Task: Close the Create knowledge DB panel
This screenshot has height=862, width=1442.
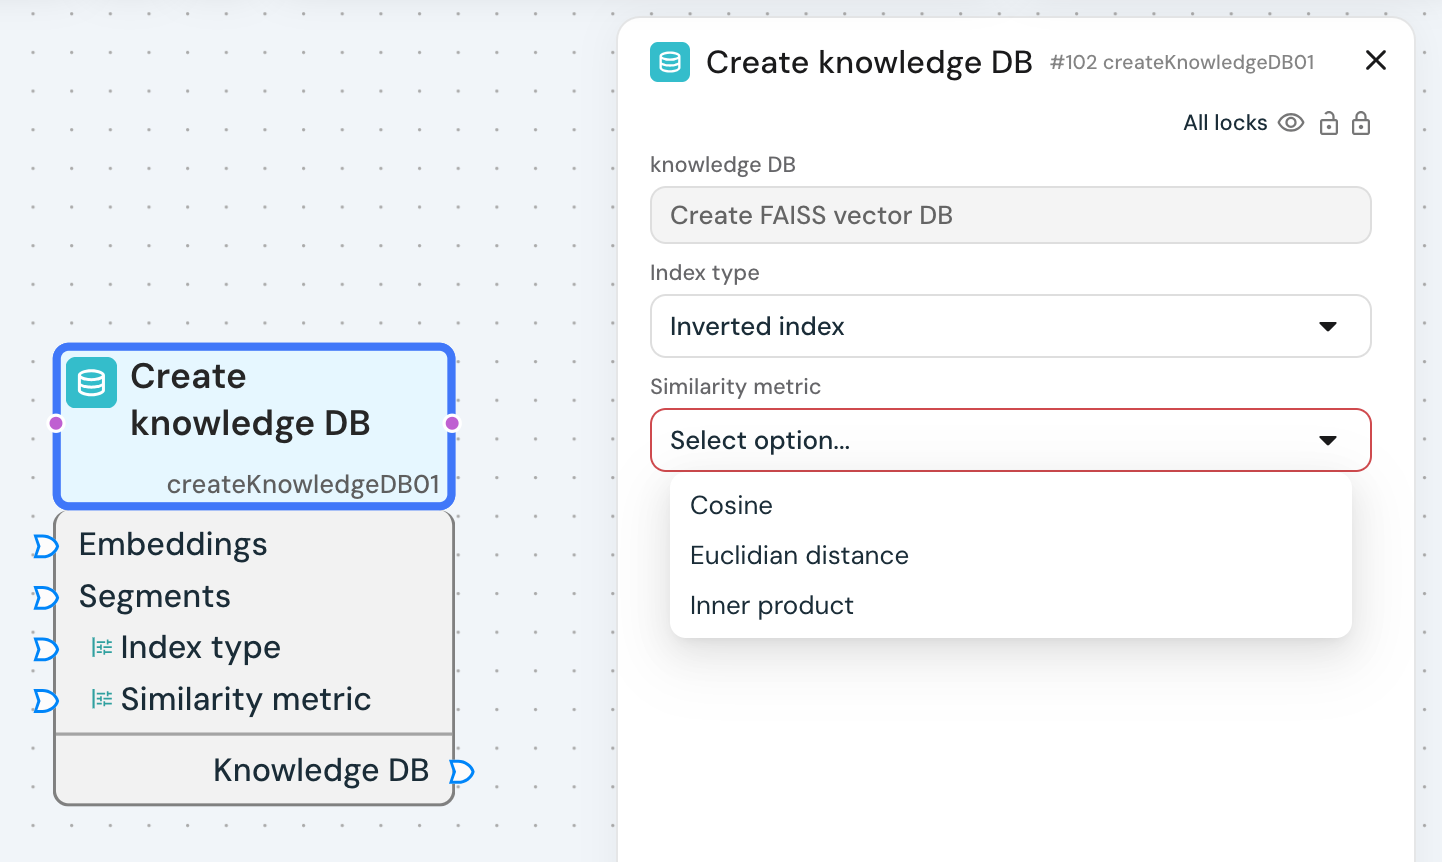Action: coord(1376,61)
